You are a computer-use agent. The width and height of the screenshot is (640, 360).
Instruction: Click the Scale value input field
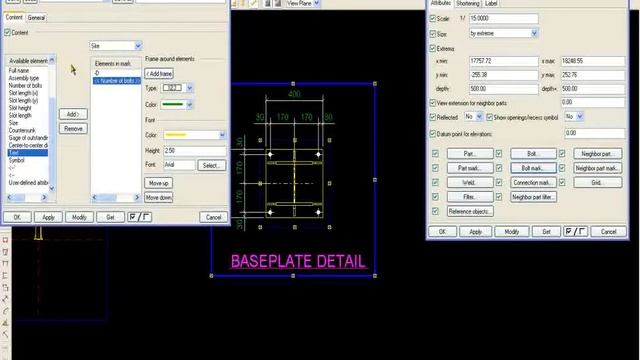pos(503,18)
